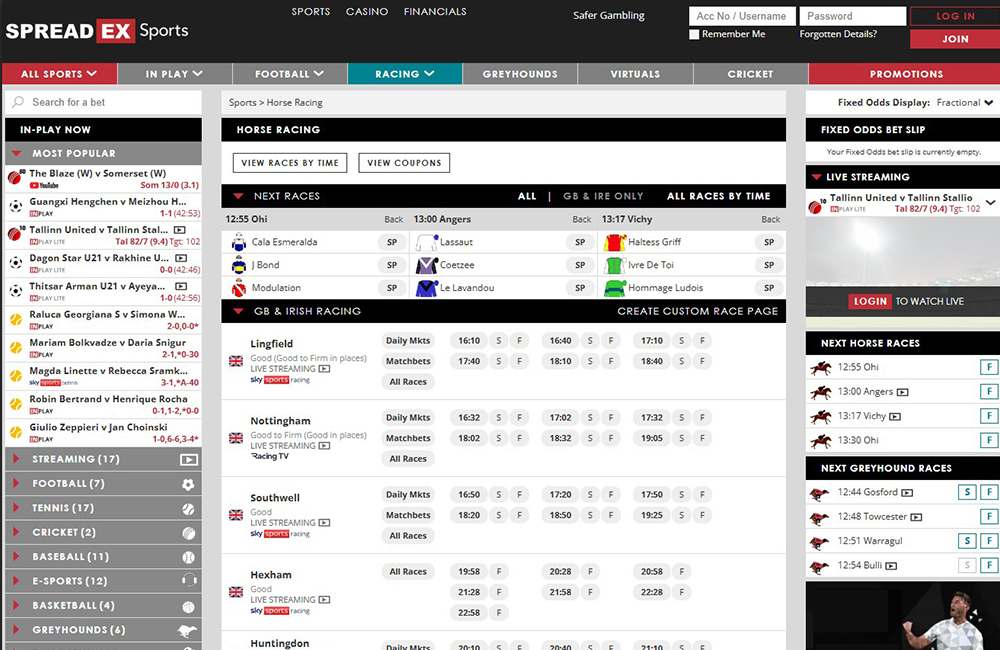Click the Lingfield live streaming icon
Image resolution: width=1000 pixels, height=650 pixels.
click(x=324, y=369)
